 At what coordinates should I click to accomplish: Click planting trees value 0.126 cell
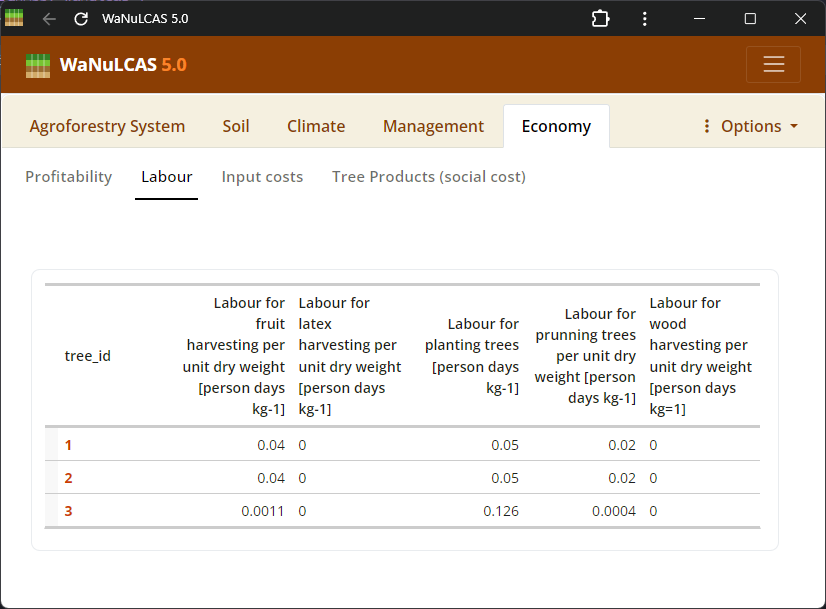point(500,511)
